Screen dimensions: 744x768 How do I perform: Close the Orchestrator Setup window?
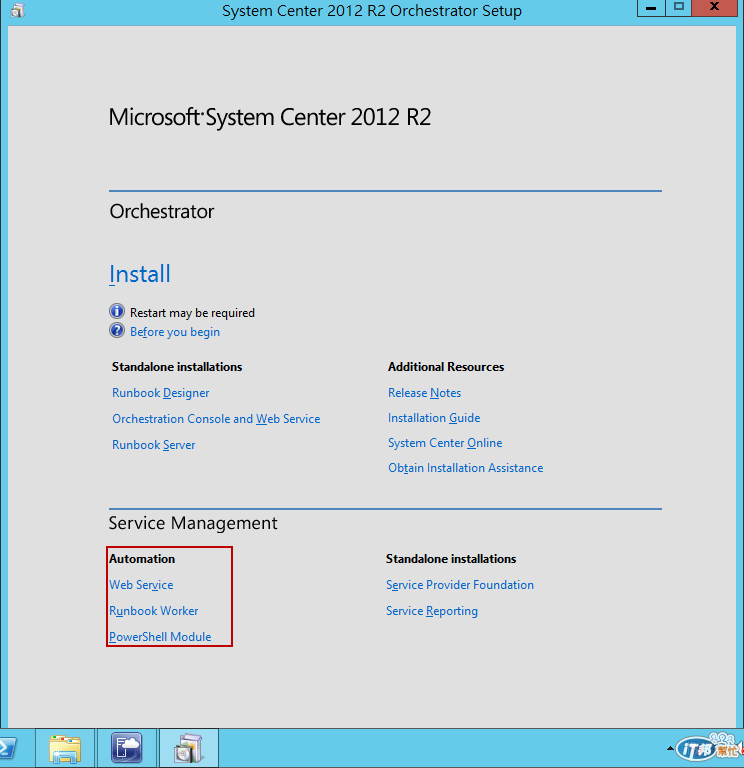[715, 8]
